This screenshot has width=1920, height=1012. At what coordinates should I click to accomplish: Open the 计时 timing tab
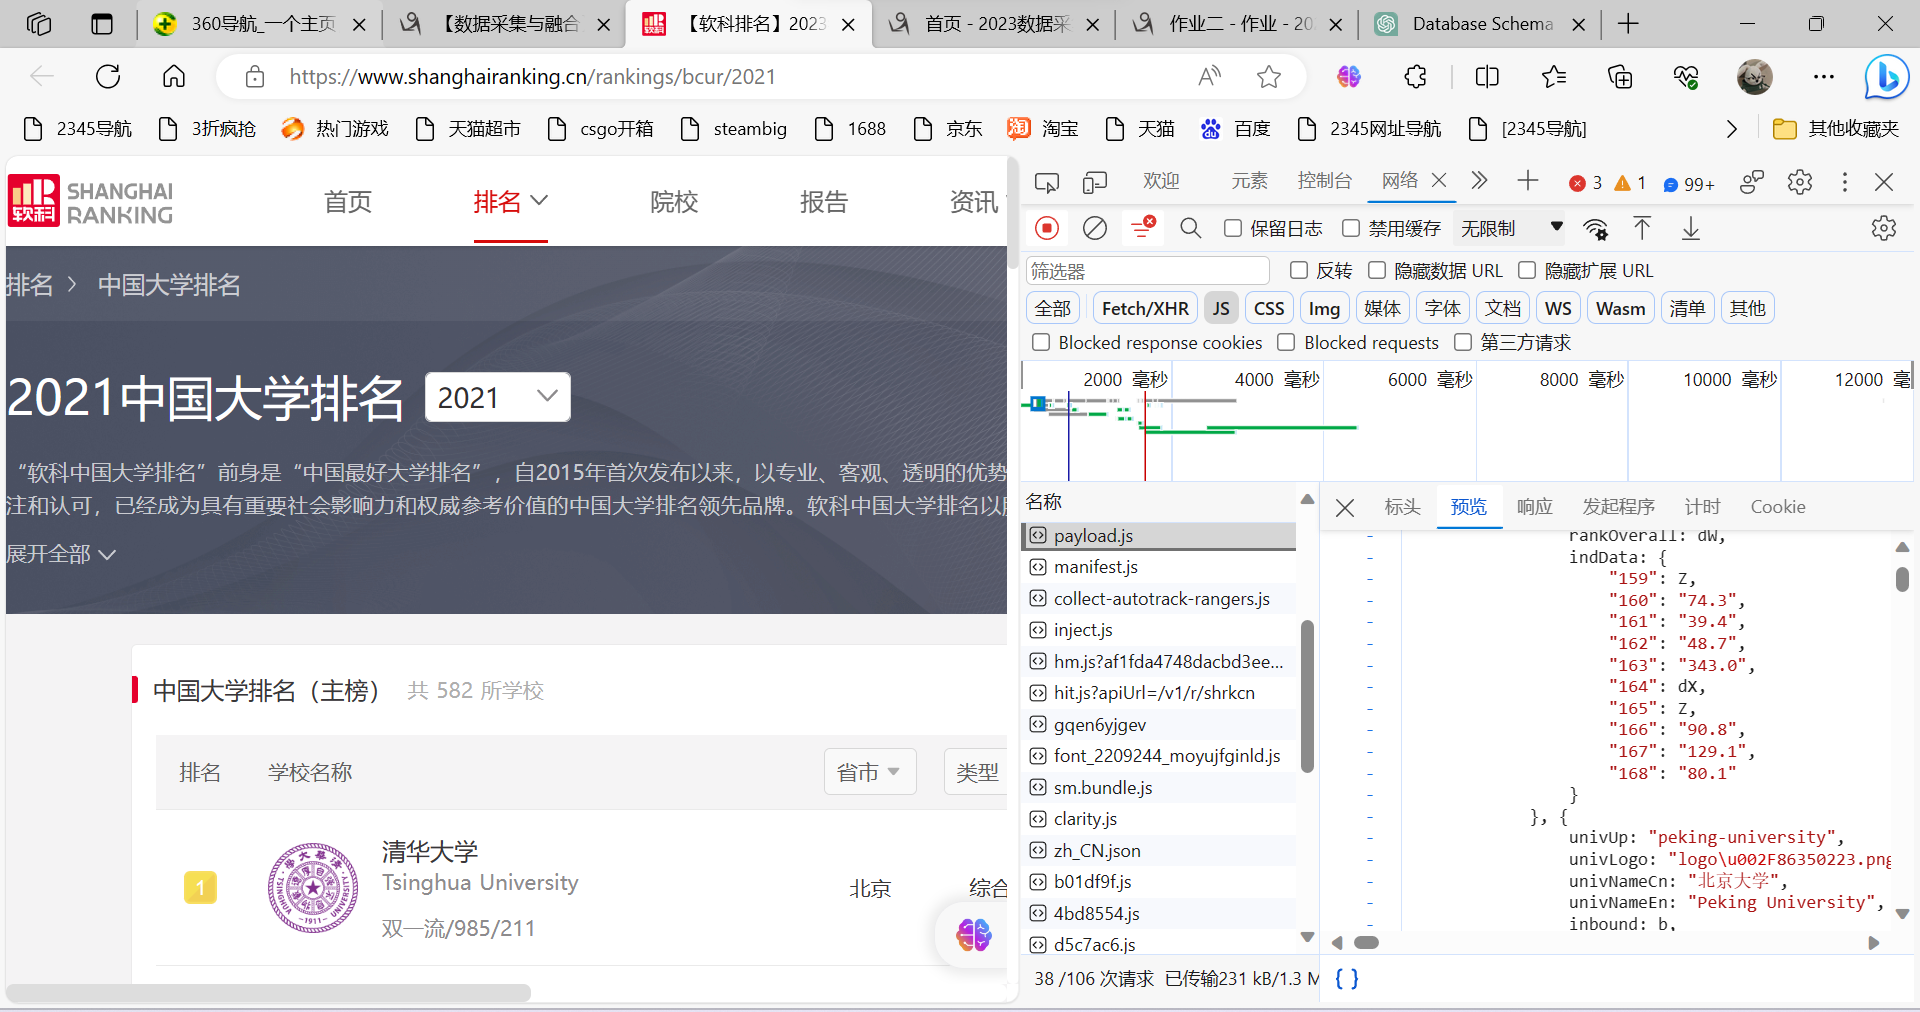click(x=1703, y=507)
